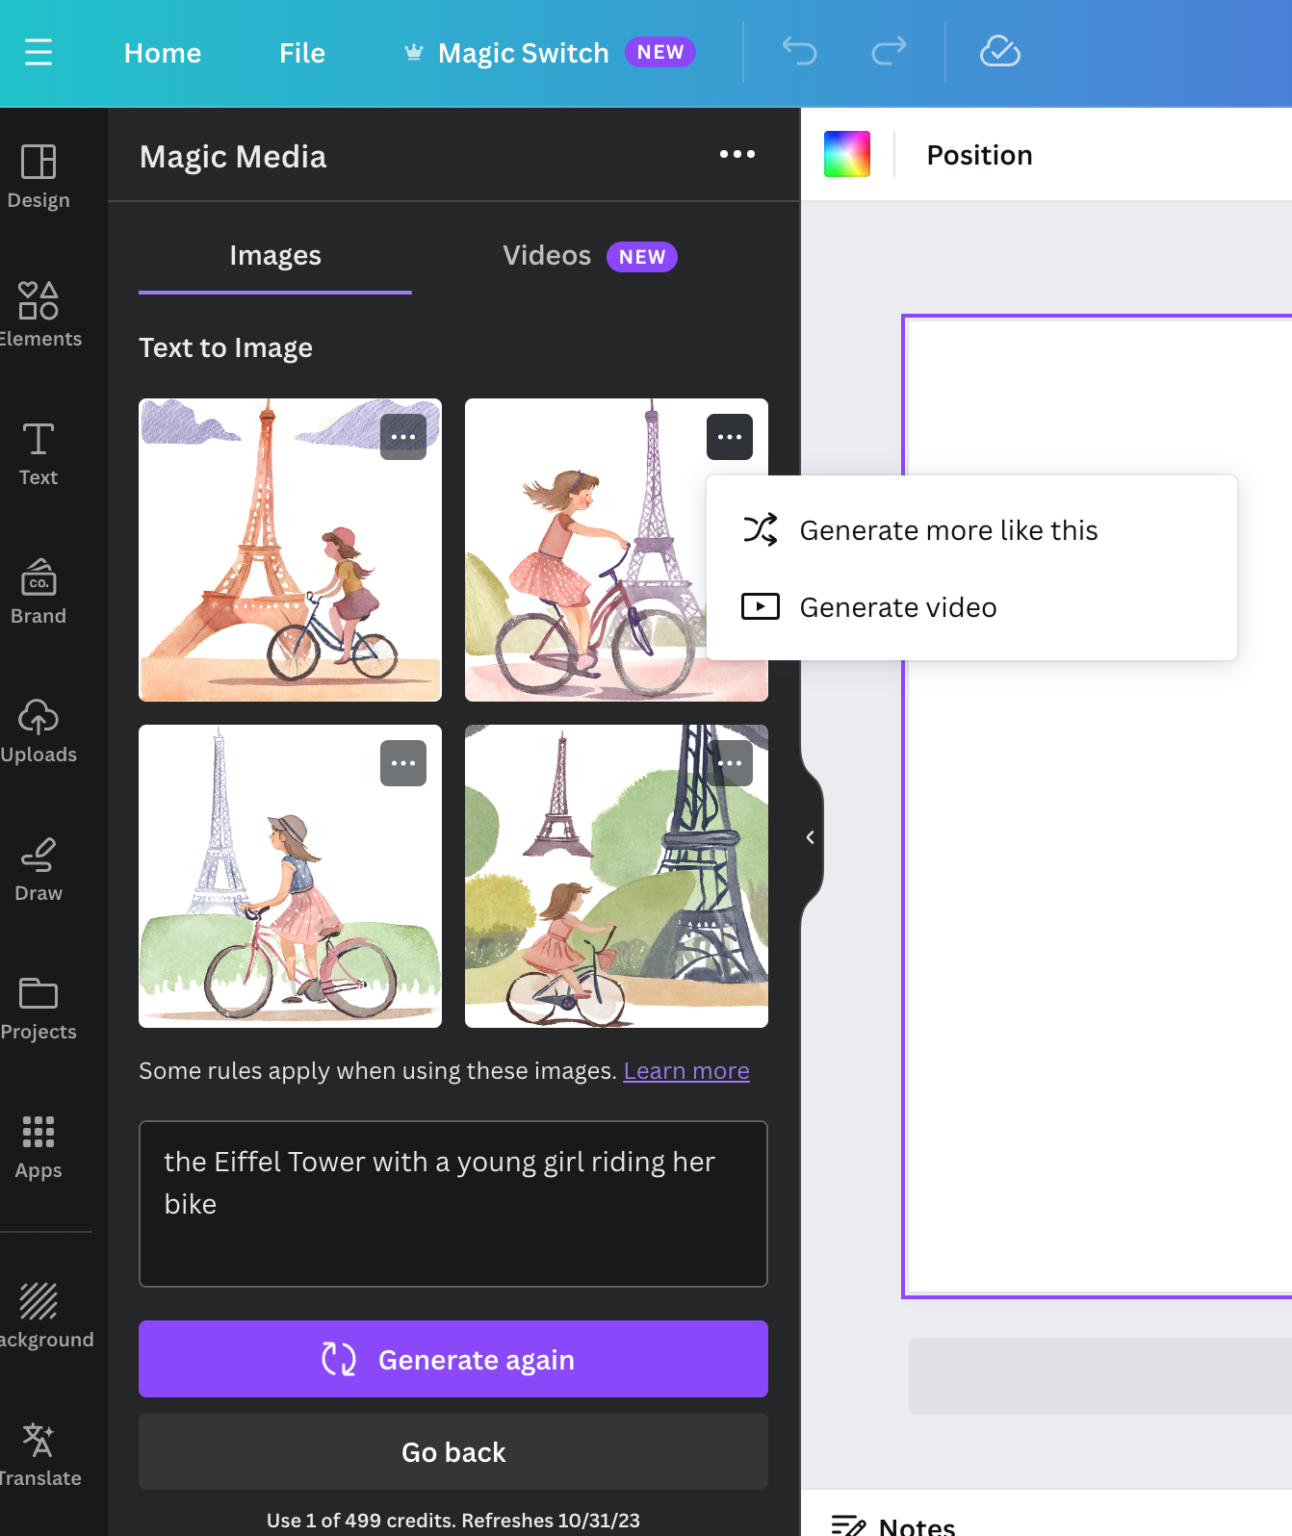Viewport: 1292px width, 1536px height.
Task: Open the Uploads sidebar panel
Action: tap(38, 731)
